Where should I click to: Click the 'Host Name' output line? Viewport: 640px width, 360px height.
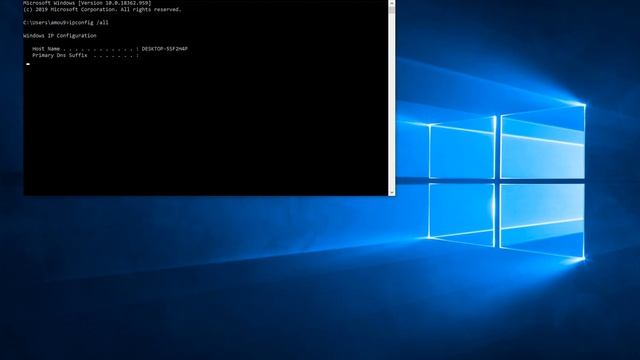[110, 49]
